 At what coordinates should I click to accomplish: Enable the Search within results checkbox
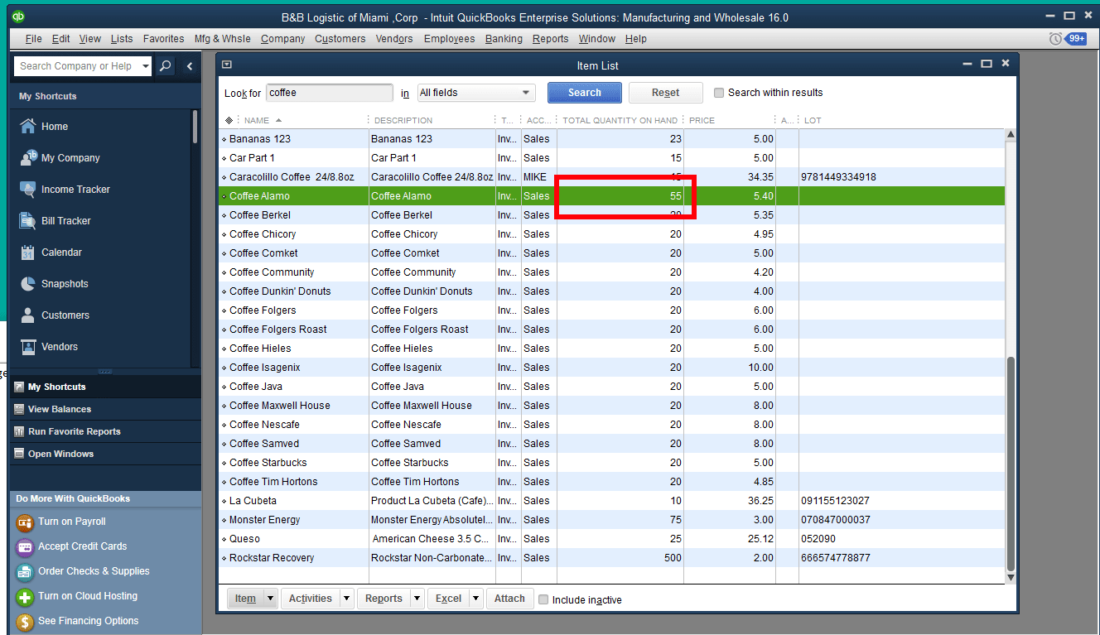(x=719, y=93)
